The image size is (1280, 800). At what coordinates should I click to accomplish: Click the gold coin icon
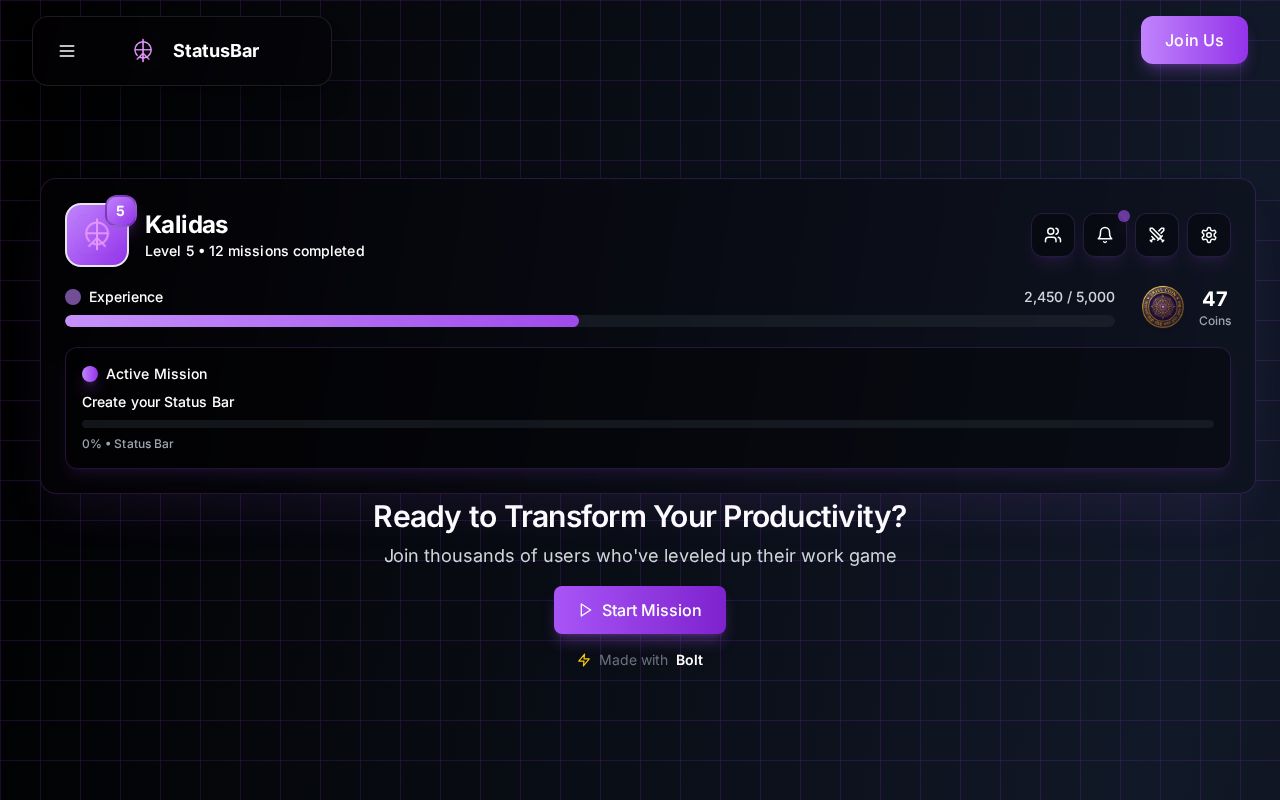point(1163,307)
